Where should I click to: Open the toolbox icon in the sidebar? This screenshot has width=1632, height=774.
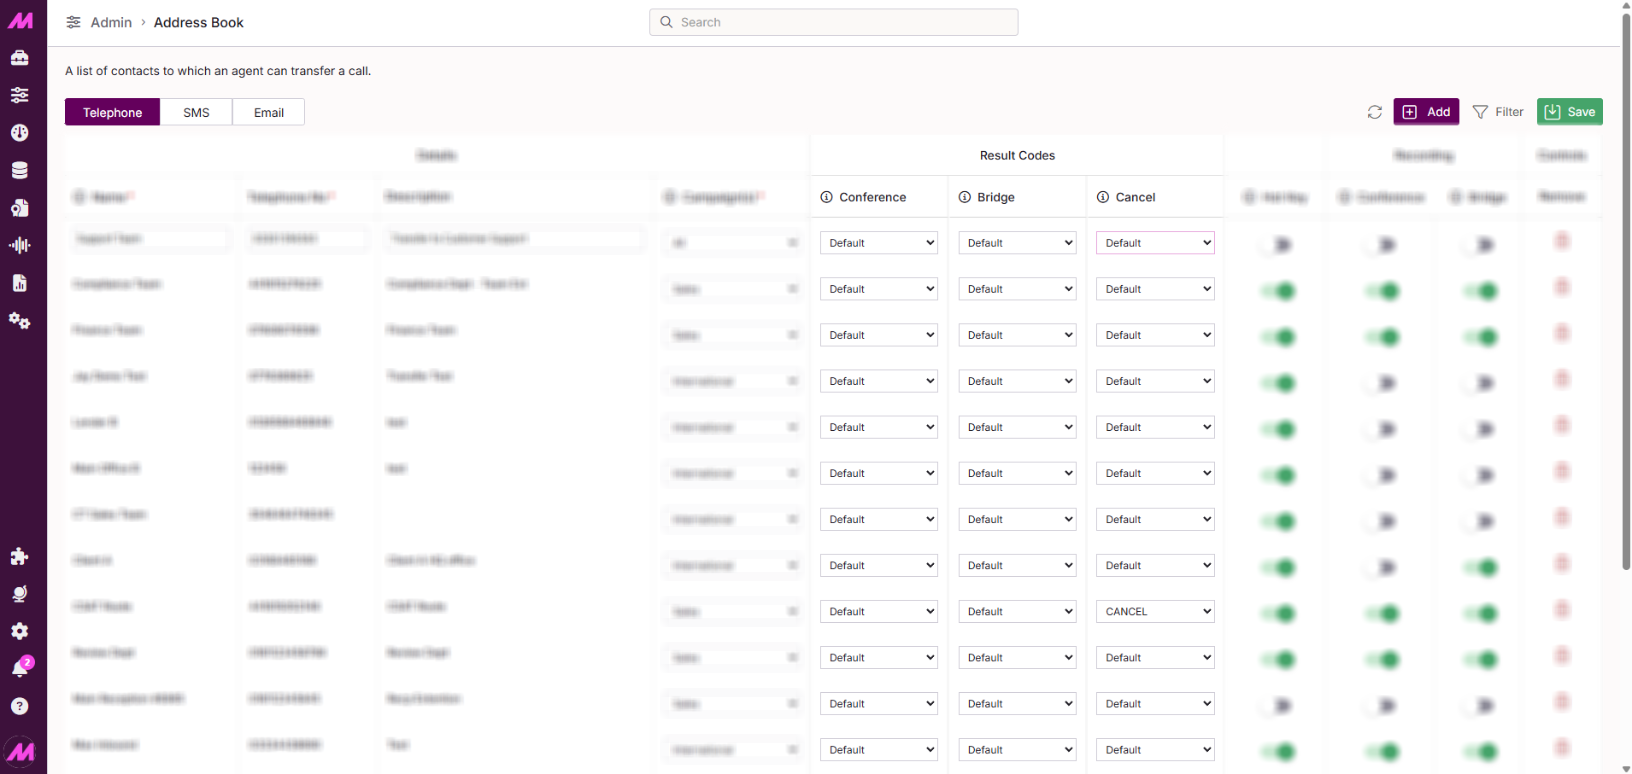click(20, 58)
